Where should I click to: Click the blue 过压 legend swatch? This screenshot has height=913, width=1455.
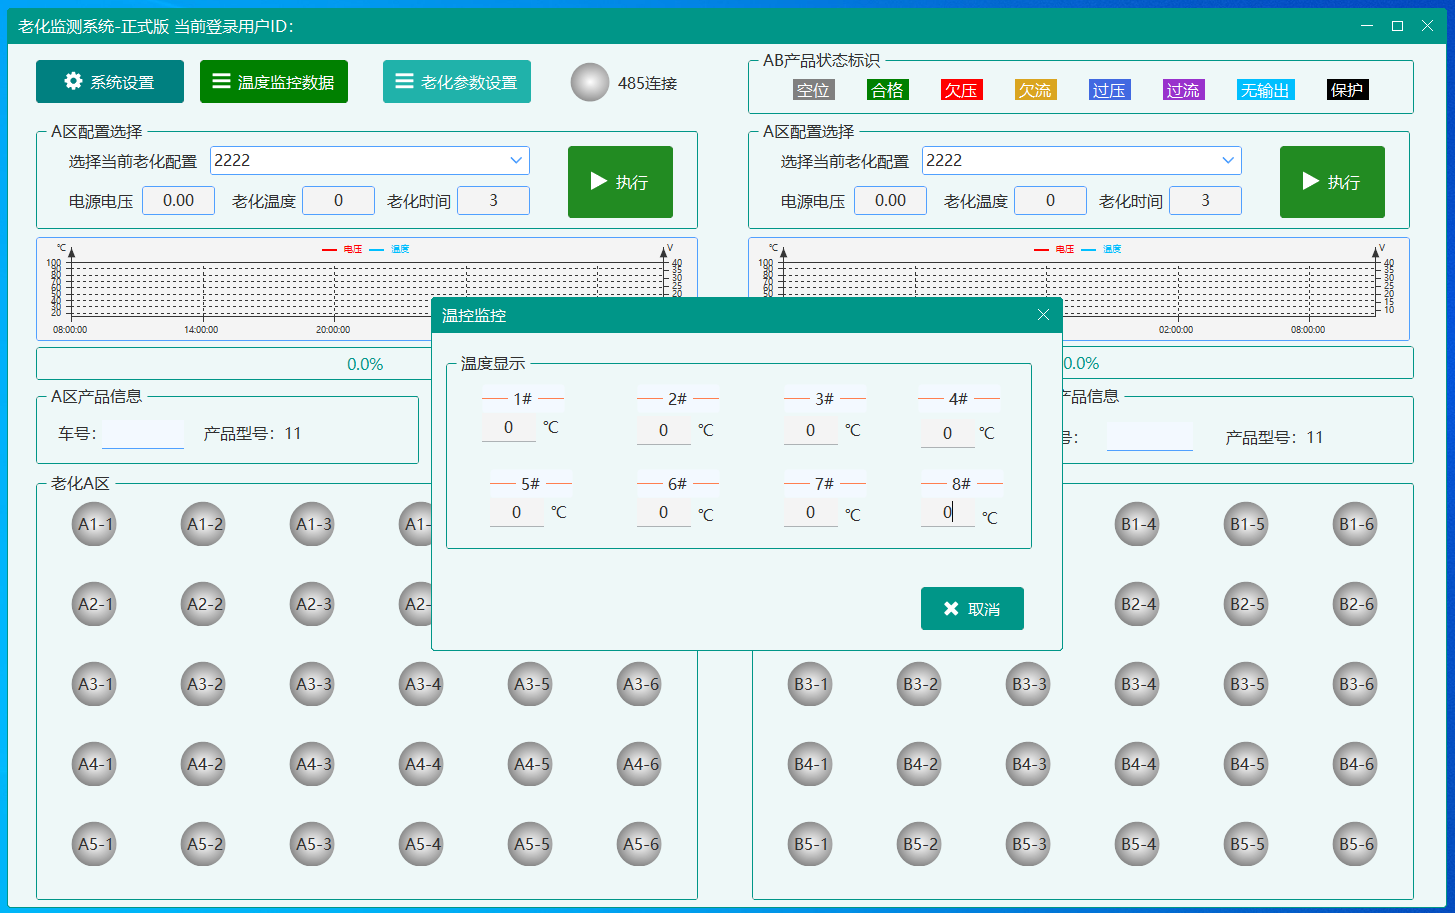[x=1109, y=90]
